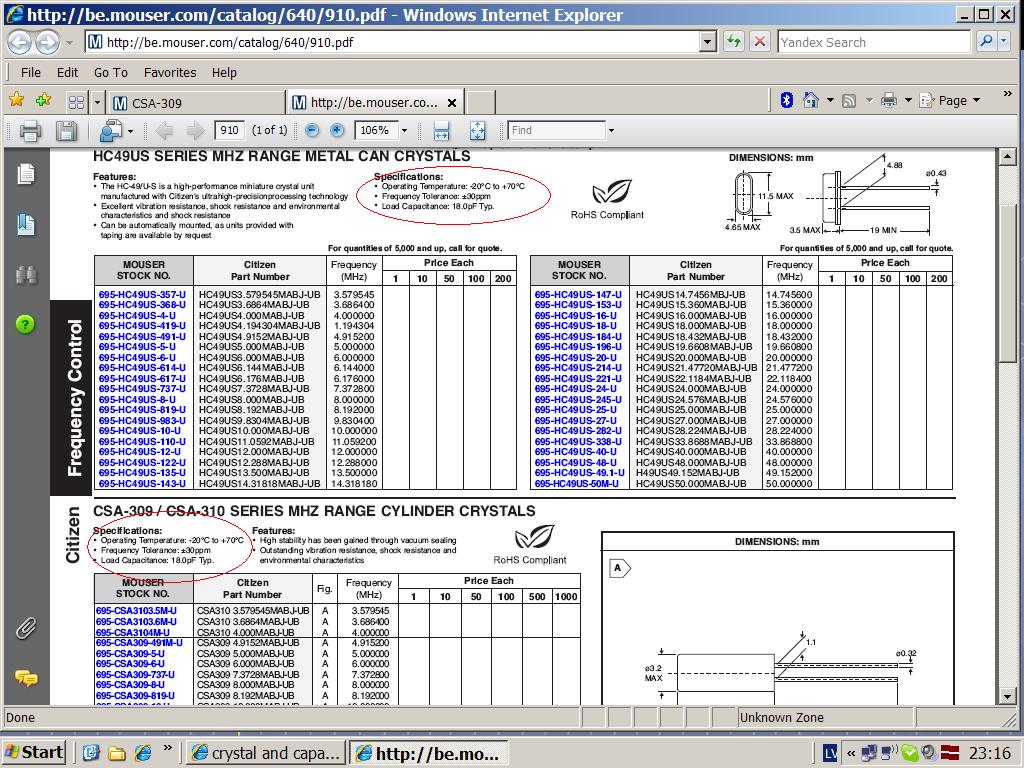Image resolution: width=1024 pixels, height=768 pixels.
Task: Open stock link 695-HC49US-16-U
Action: (575, 315)
